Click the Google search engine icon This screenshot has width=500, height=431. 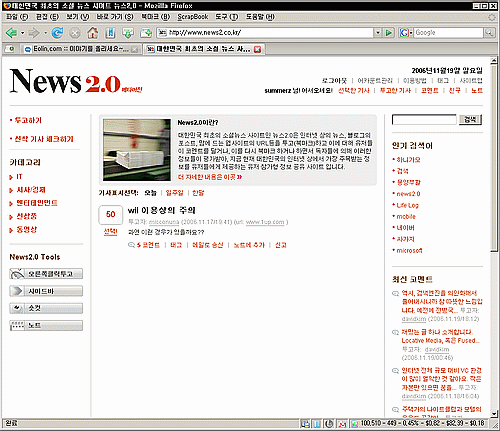[404, 33]
